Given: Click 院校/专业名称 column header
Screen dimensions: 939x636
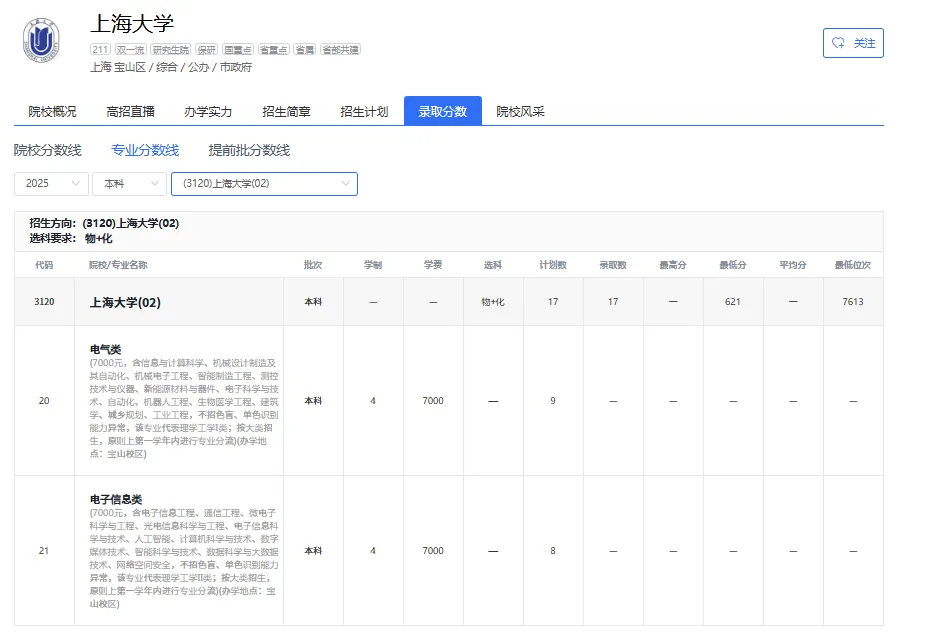Looking at the screenshot, I should (x=118, y=265).
